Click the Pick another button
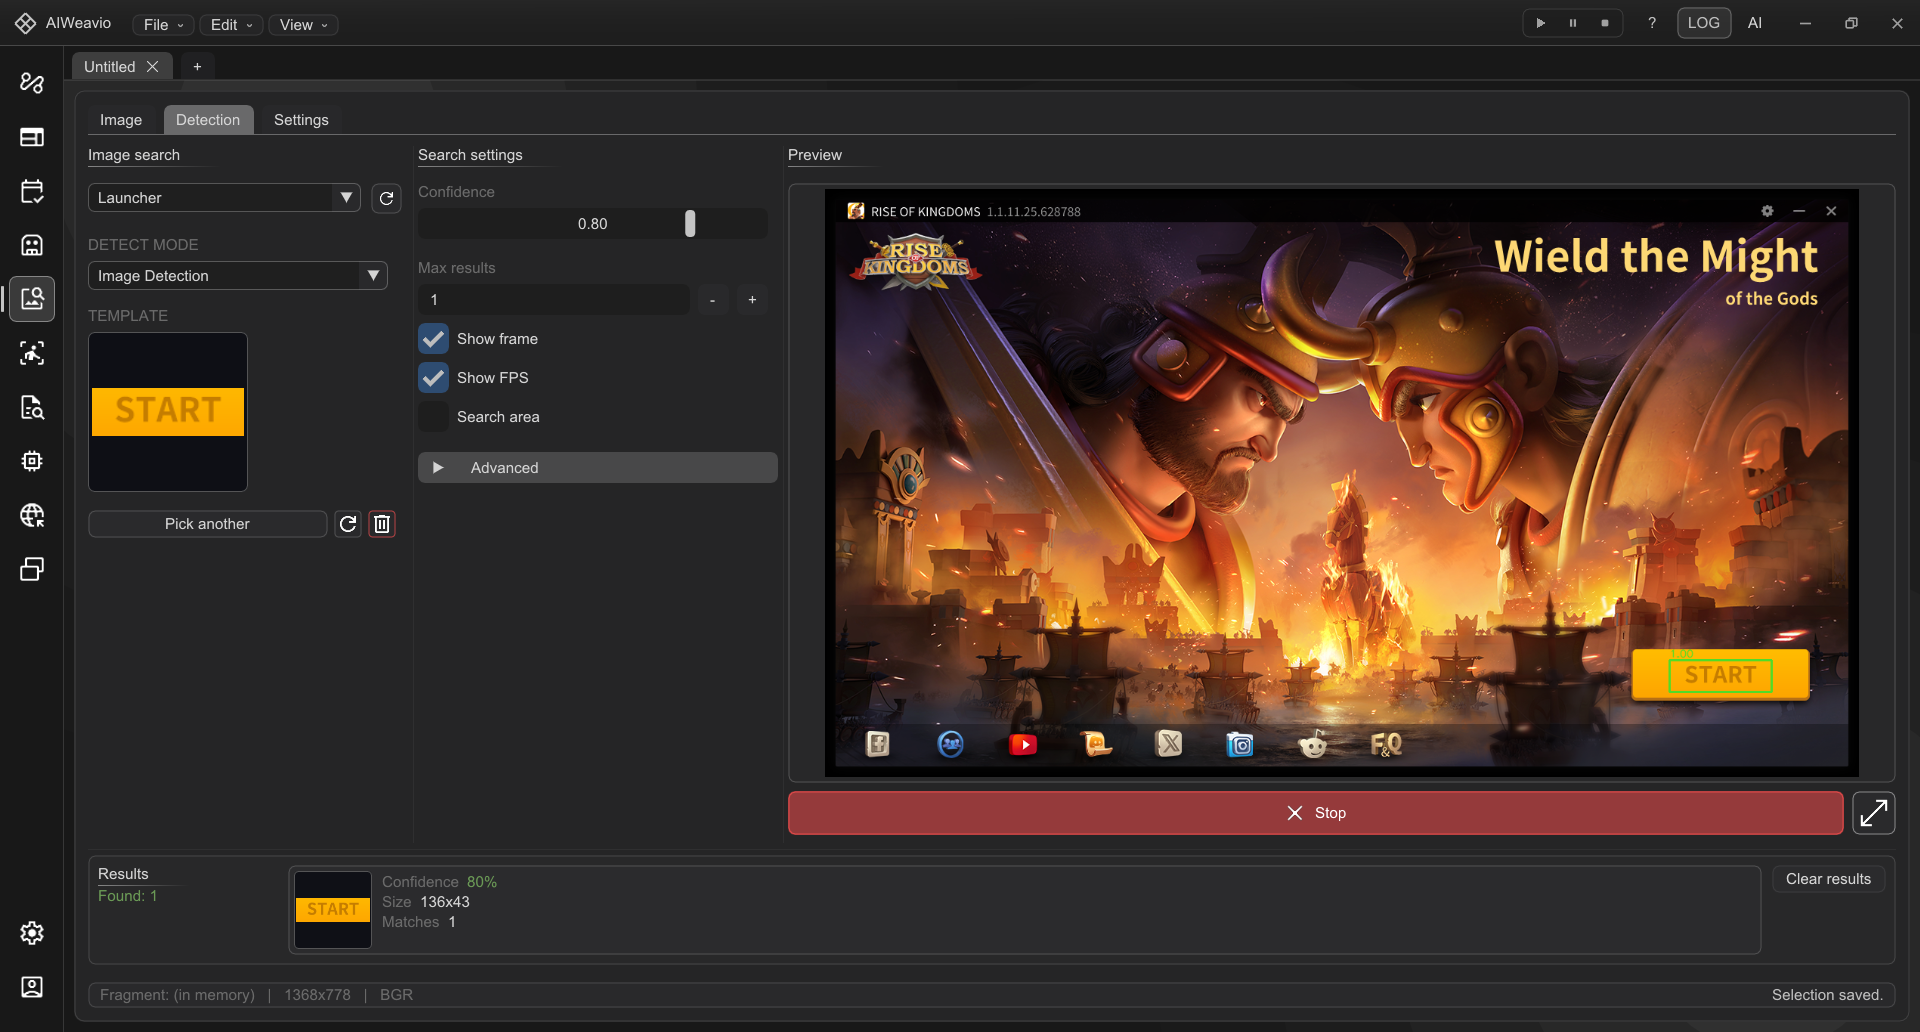Image resolution: width=1920 pixels, height=1032 pixels. click(208, 524)
